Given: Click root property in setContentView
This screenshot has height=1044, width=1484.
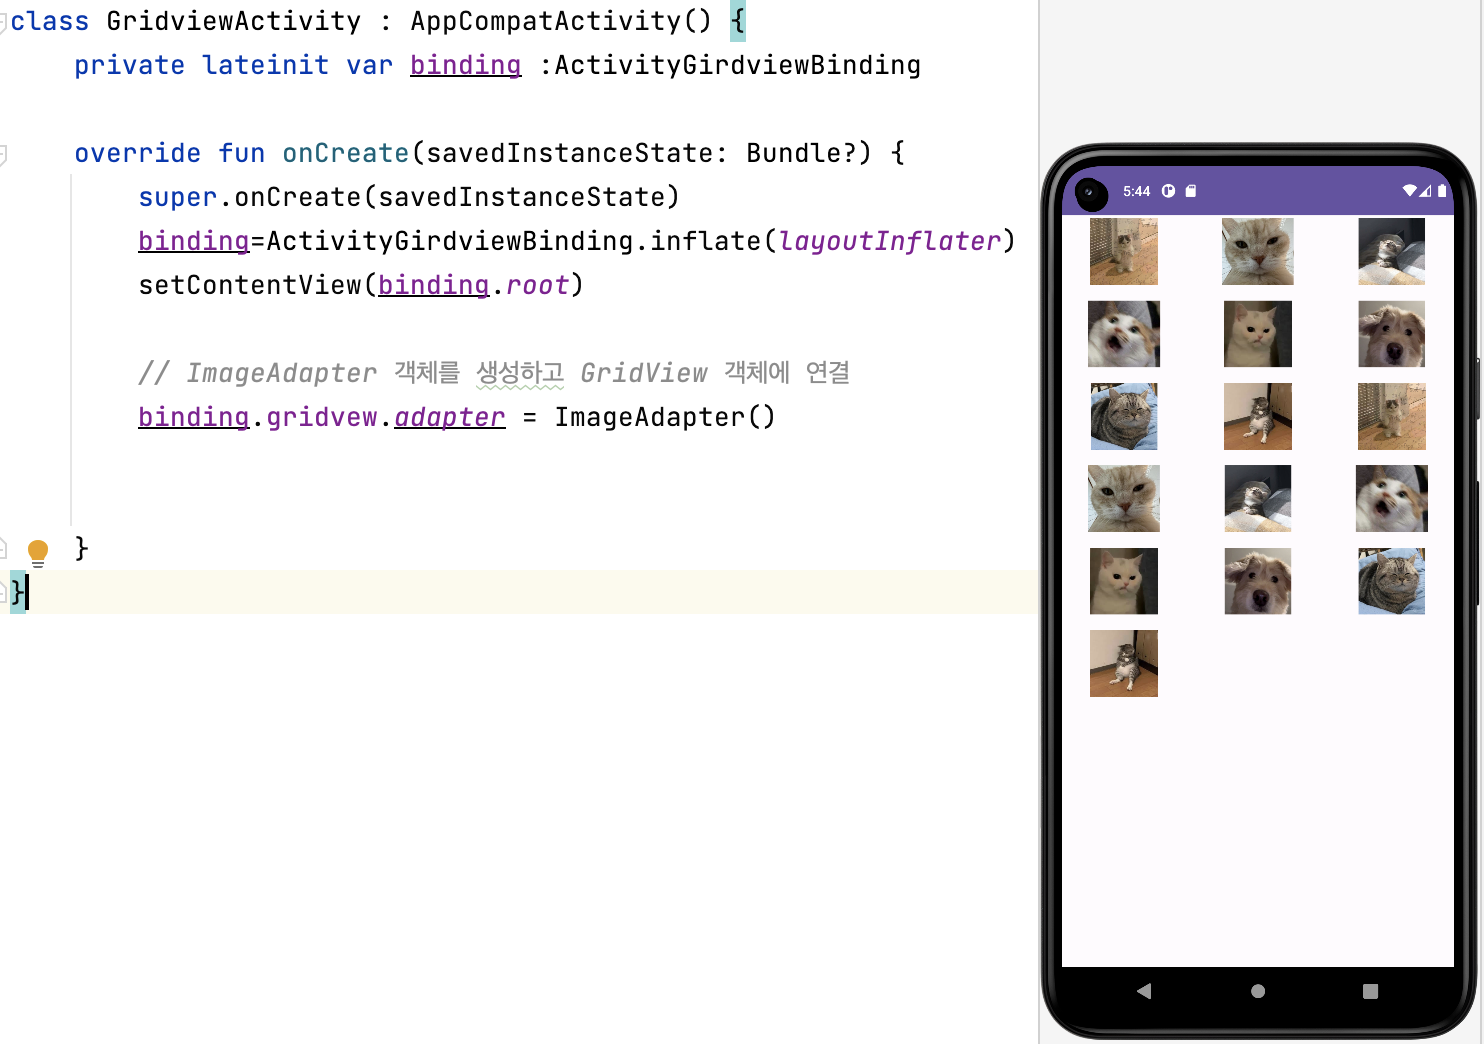Looking at the screenshot, I should pyautogui.click(x=538, y=285).
